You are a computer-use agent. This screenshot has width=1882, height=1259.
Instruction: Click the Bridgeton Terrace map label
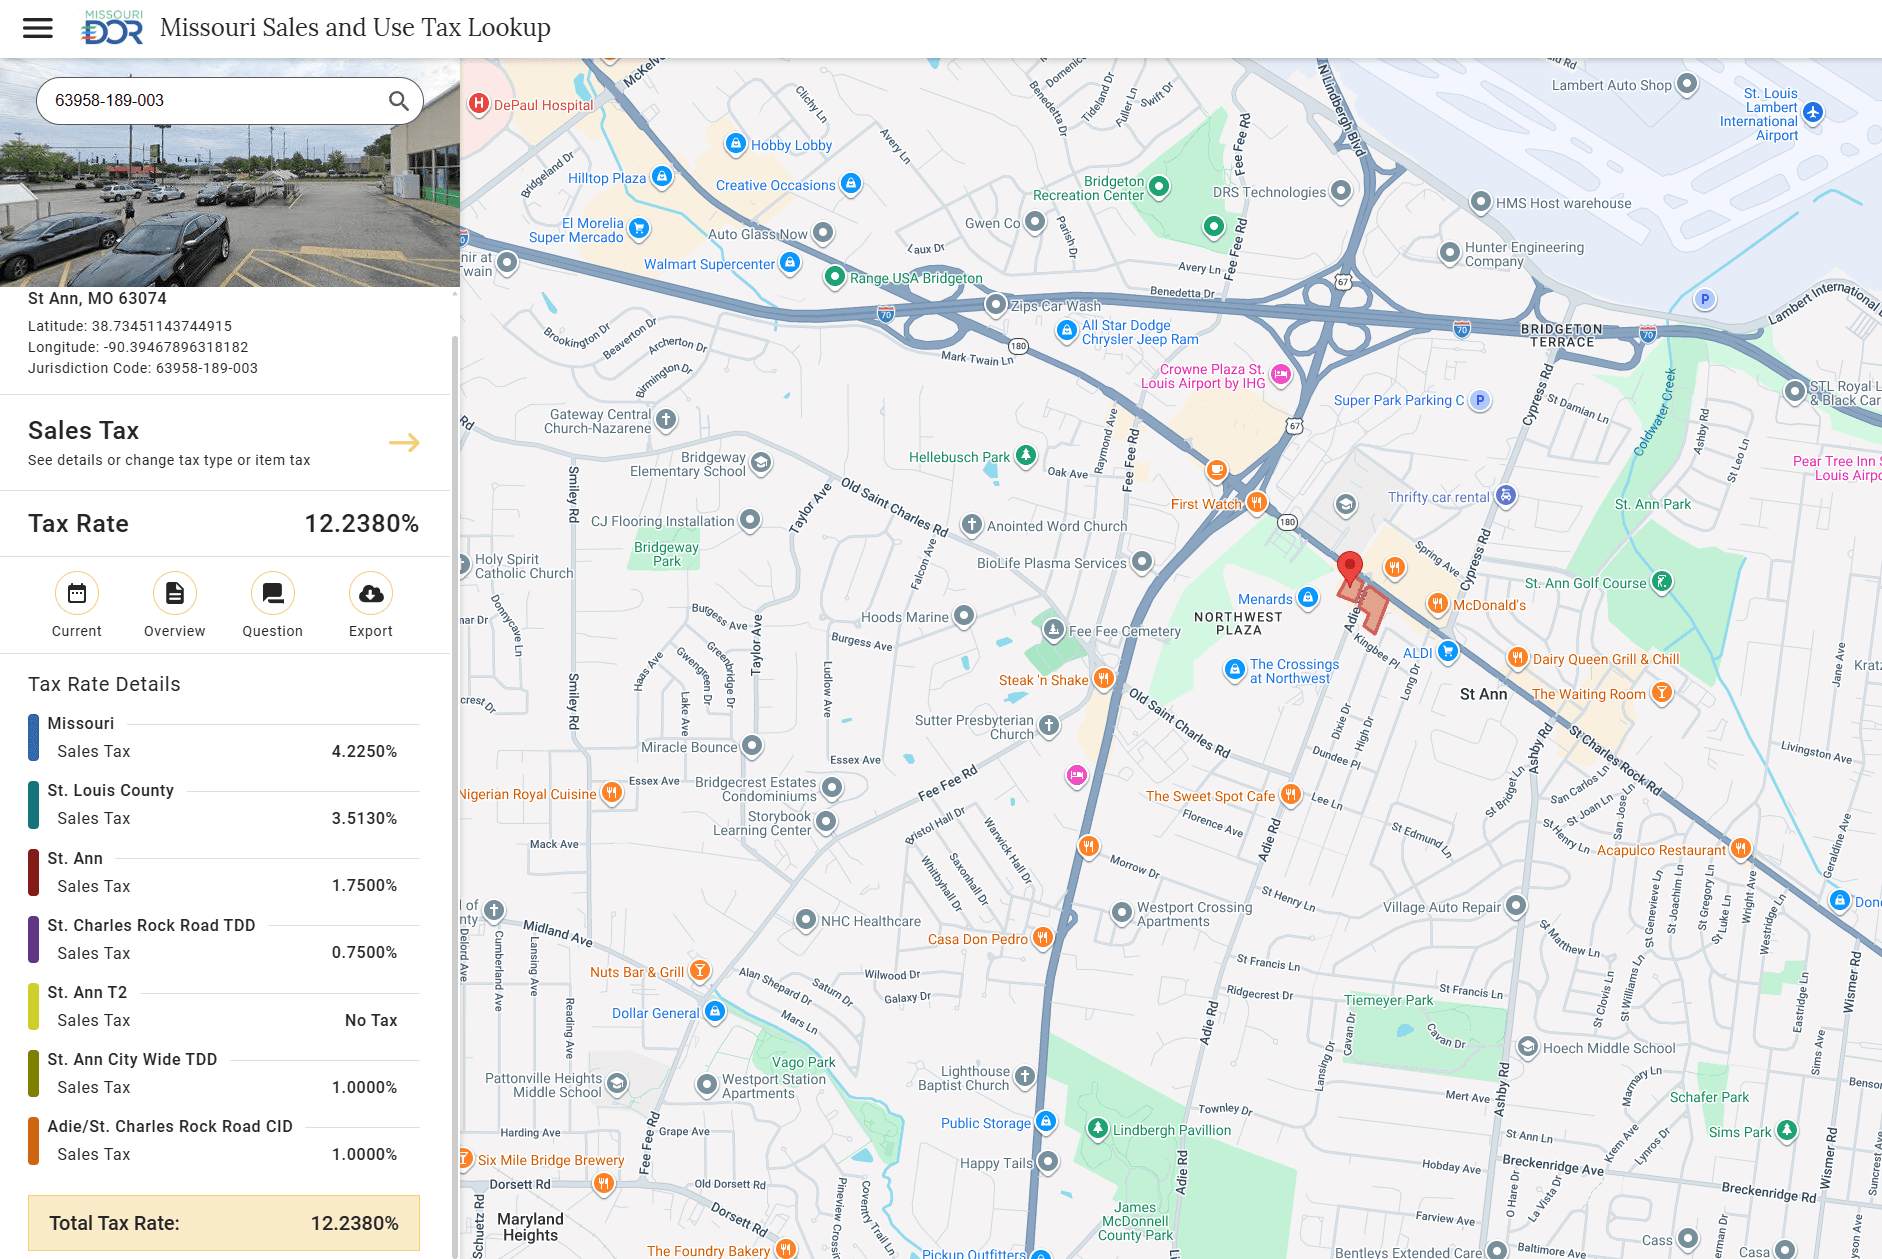pyautogui.click(x=1562, y=335)
